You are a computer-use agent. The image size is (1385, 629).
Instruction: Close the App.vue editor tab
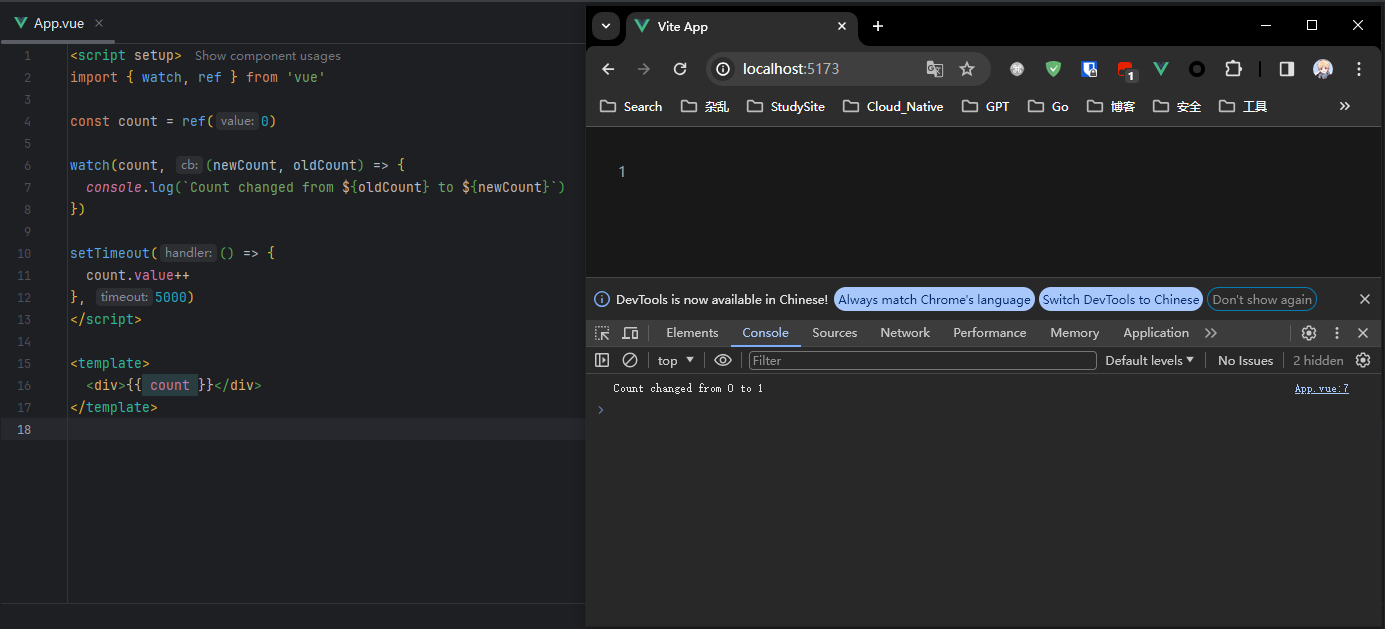(98, 23)
